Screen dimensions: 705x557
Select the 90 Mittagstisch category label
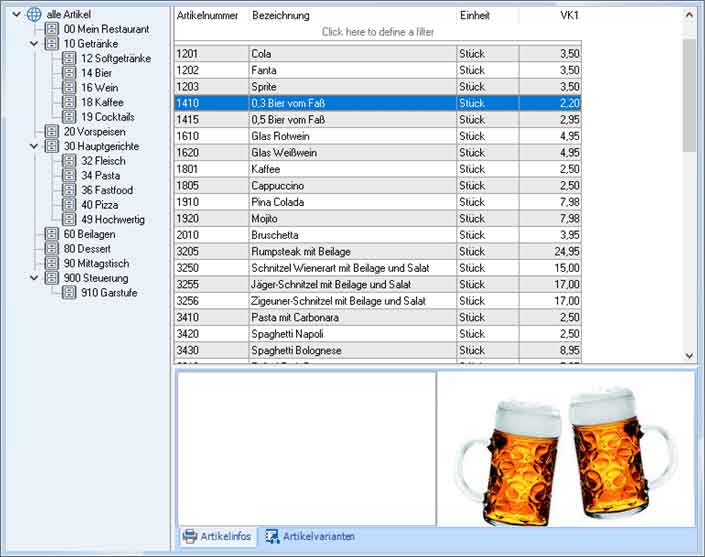(x=96, y=263)
